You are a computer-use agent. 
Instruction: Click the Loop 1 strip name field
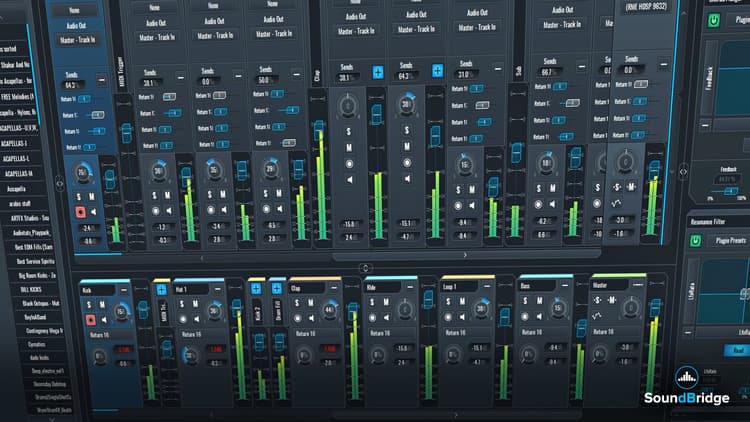[x=460, y=287]
